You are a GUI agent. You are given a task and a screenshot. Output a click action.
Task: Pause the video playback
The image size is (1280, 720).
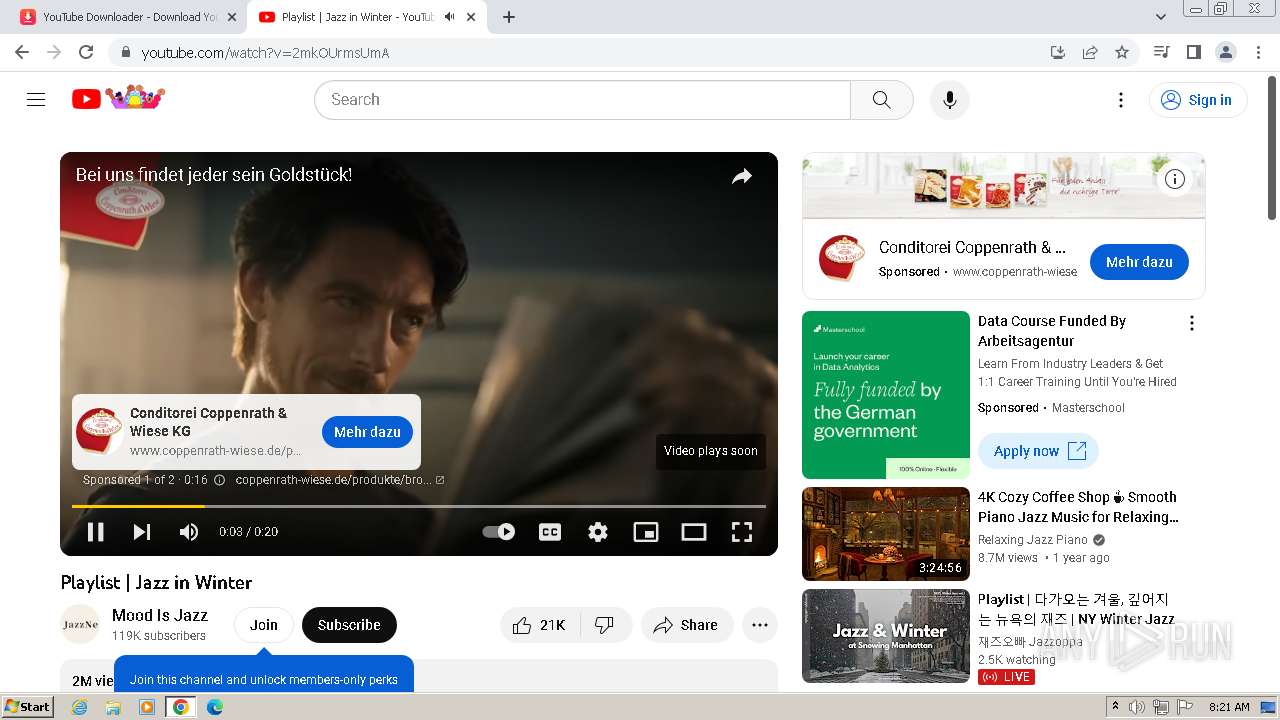tap(95, 531)
